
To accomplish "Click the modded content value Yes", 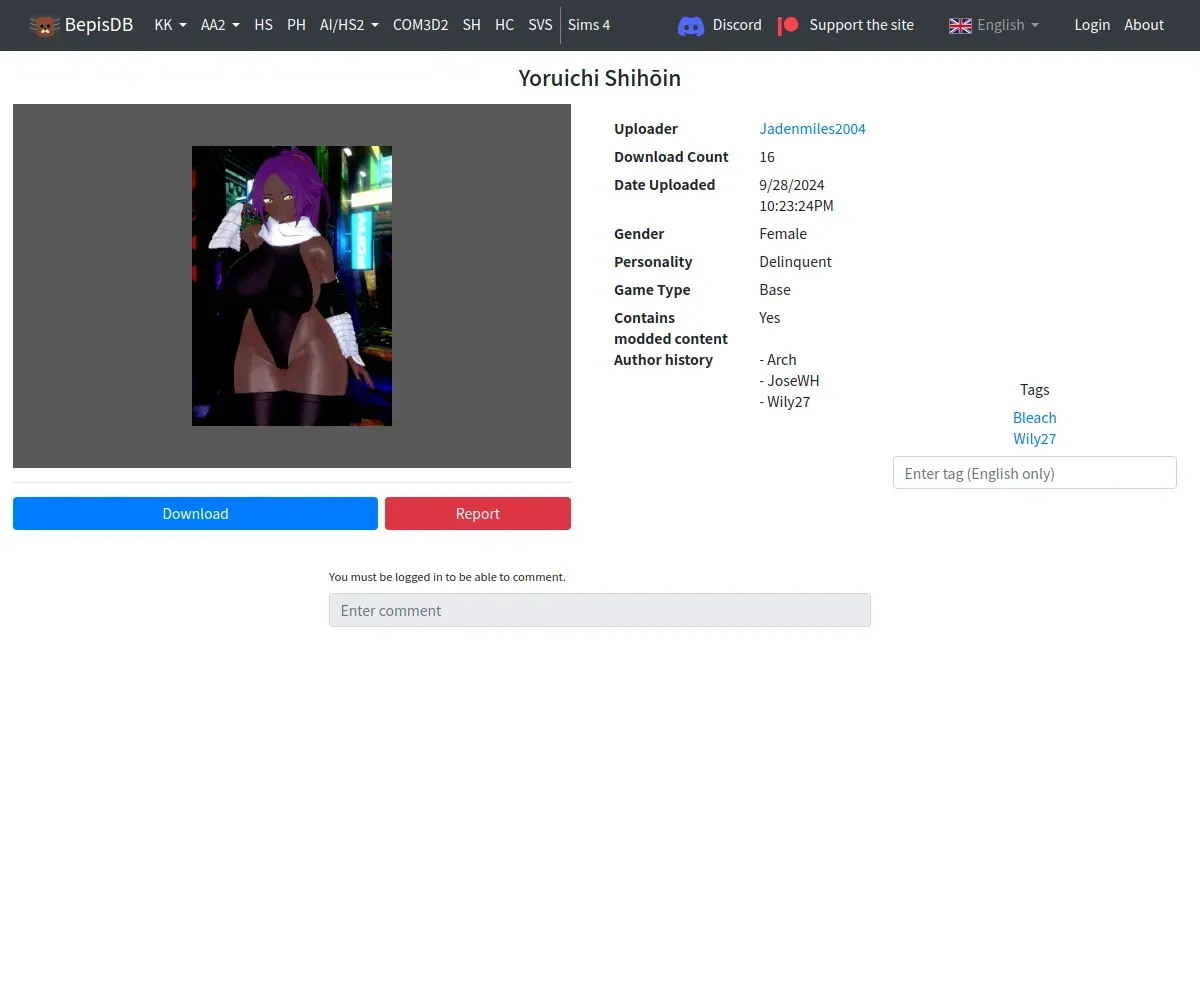I will pyautogui.click(x=770, y=318).
